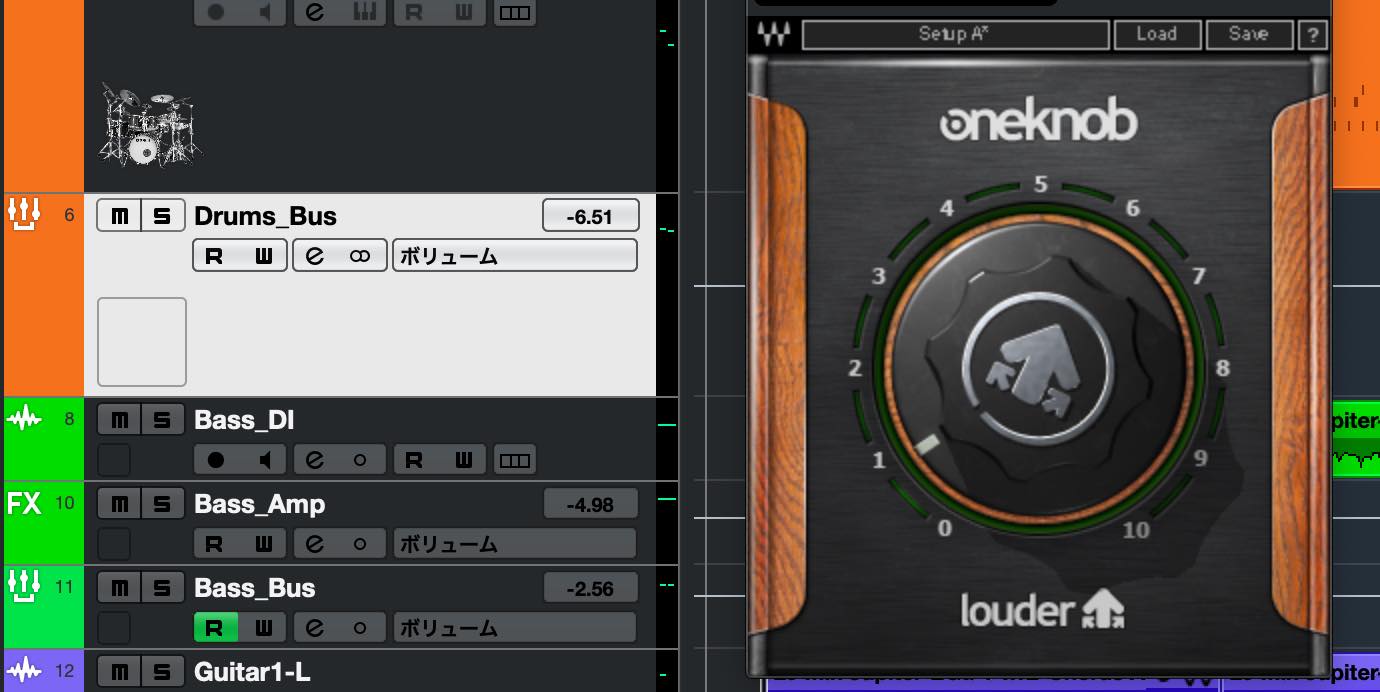Mute the Bass_Bus track
The width and height of the screenshot is (1380, 692).
coord(119,588)
